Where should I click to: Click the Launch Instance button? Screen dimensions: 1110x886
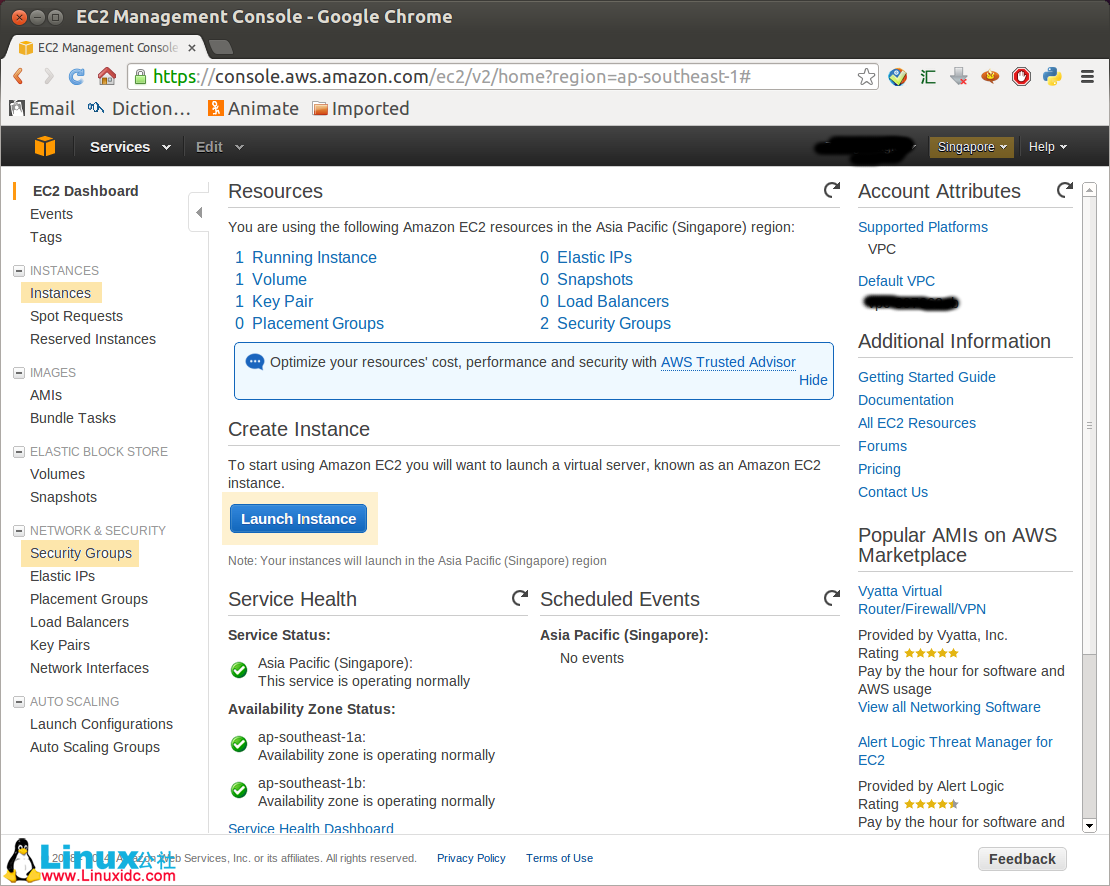298,518
